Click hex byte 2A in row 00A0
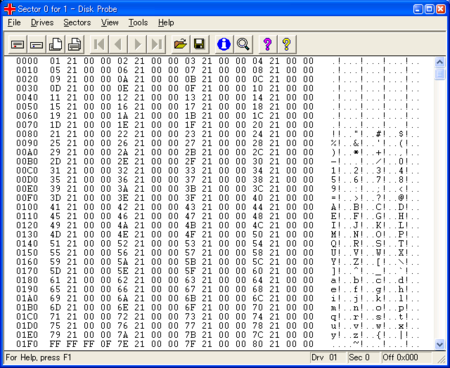This screenshot has width=450, height=368. tap(123, 152)
